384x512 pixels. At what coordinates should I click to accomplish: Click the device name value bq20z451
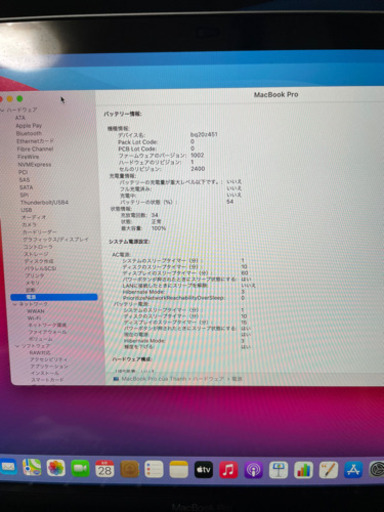click(x=204, y=134)
